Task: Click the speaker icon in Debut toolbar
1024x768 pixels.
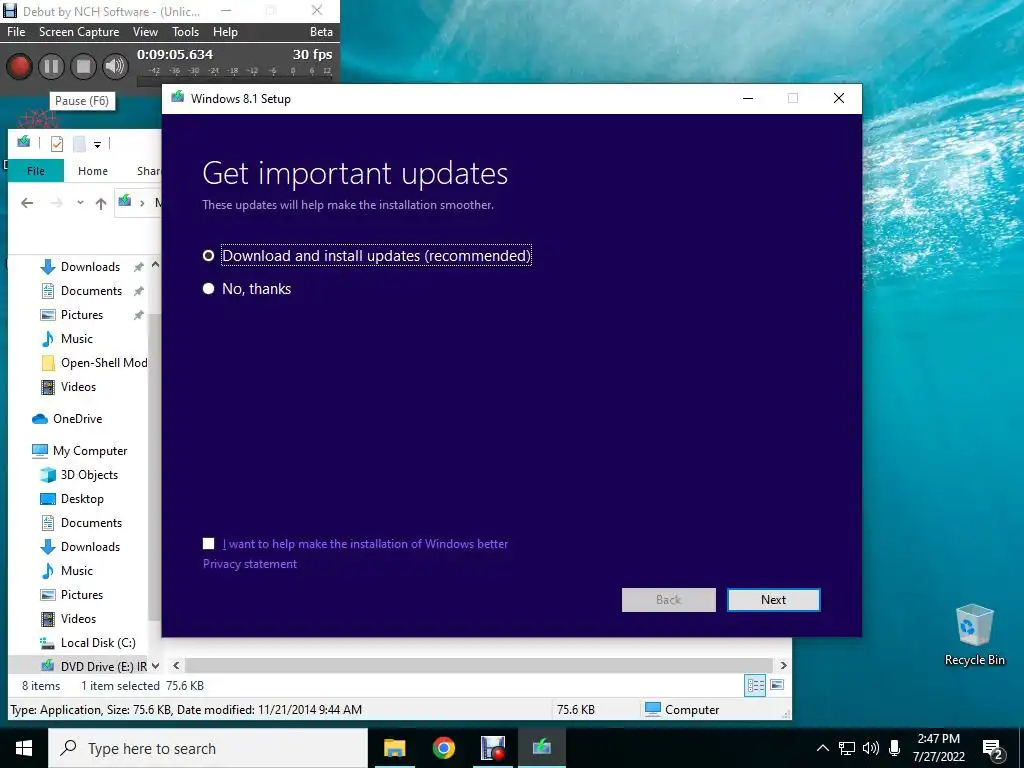Action: click(115, 67)
